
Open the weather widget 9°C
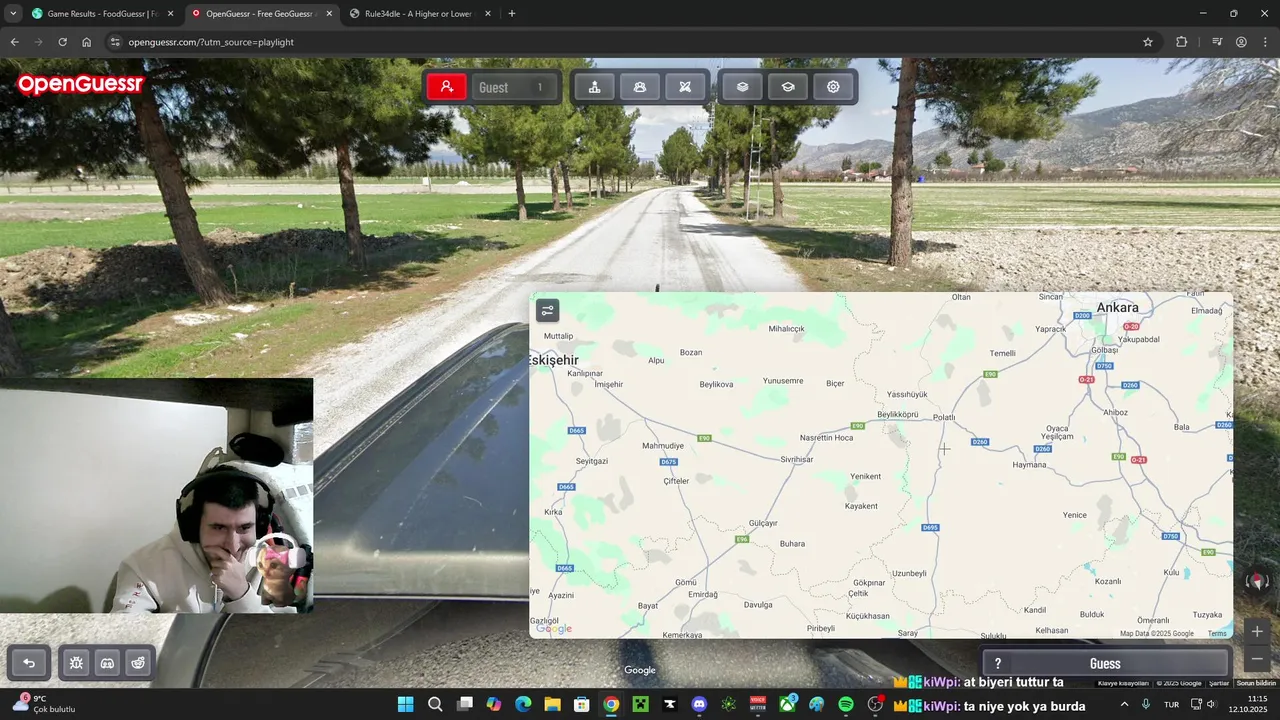45,704
